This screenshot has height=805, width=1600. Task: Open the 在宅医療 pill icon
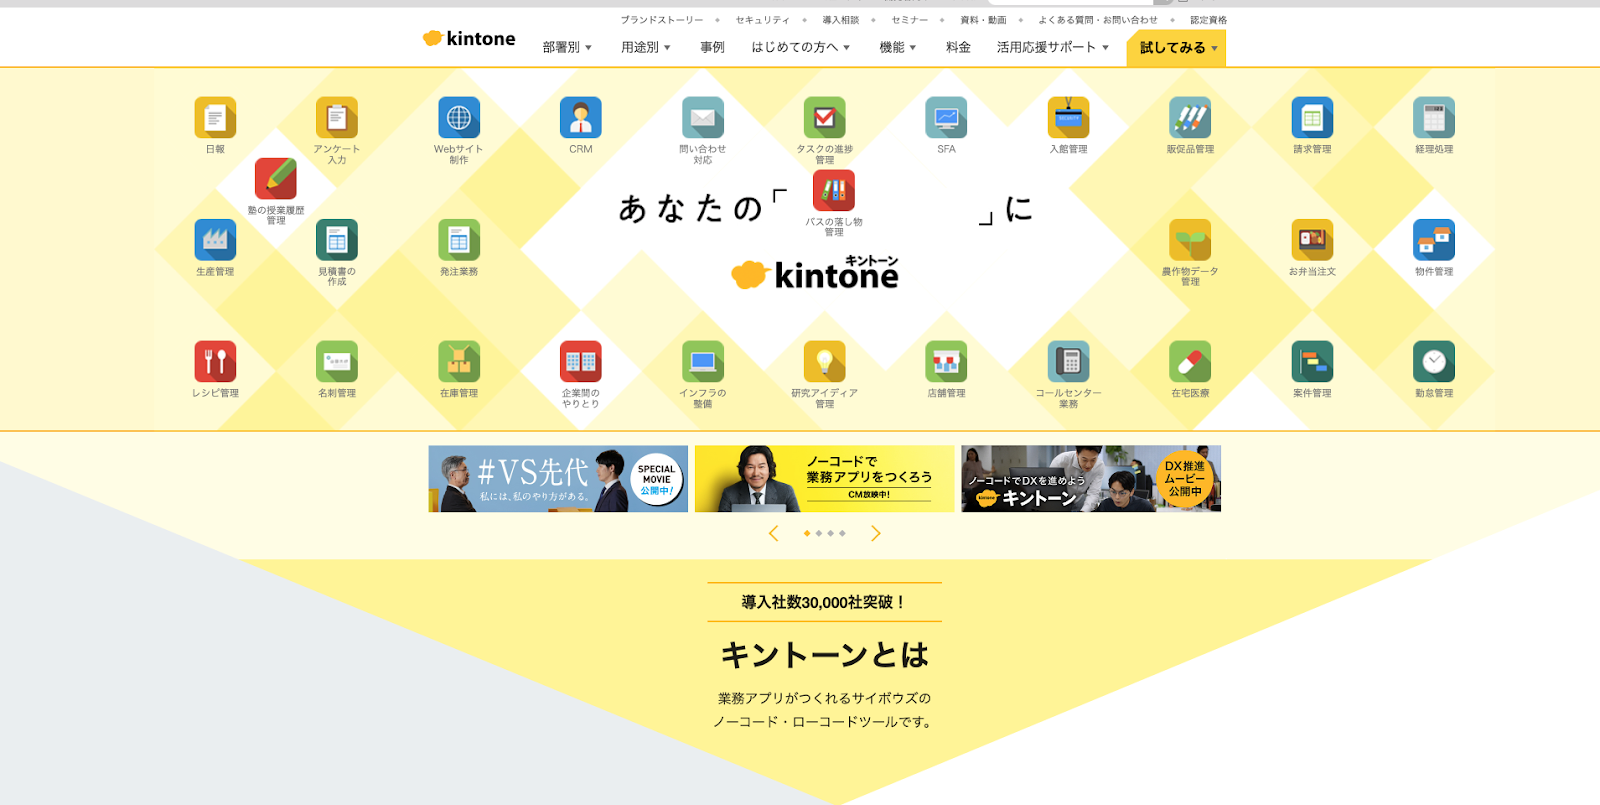coord(1190,362)
